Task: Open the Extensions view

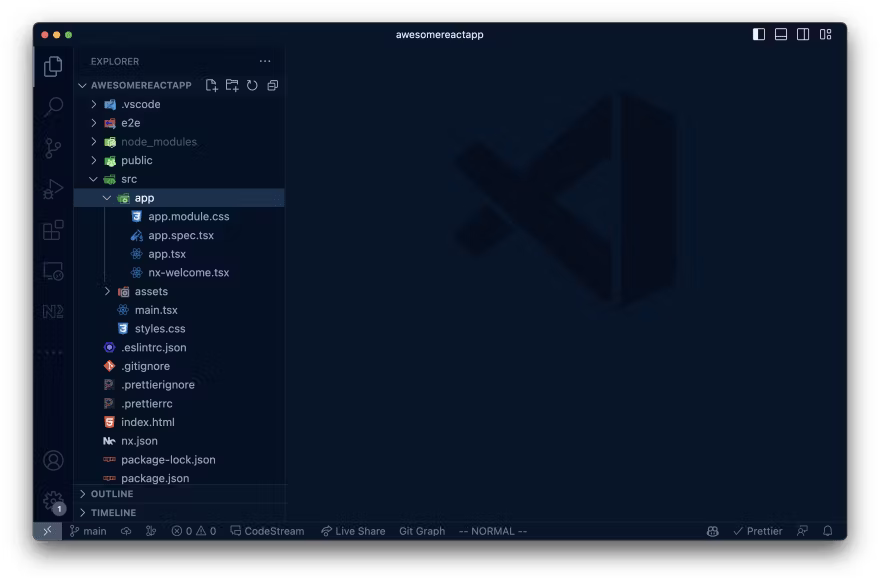Action: point(53,230)
